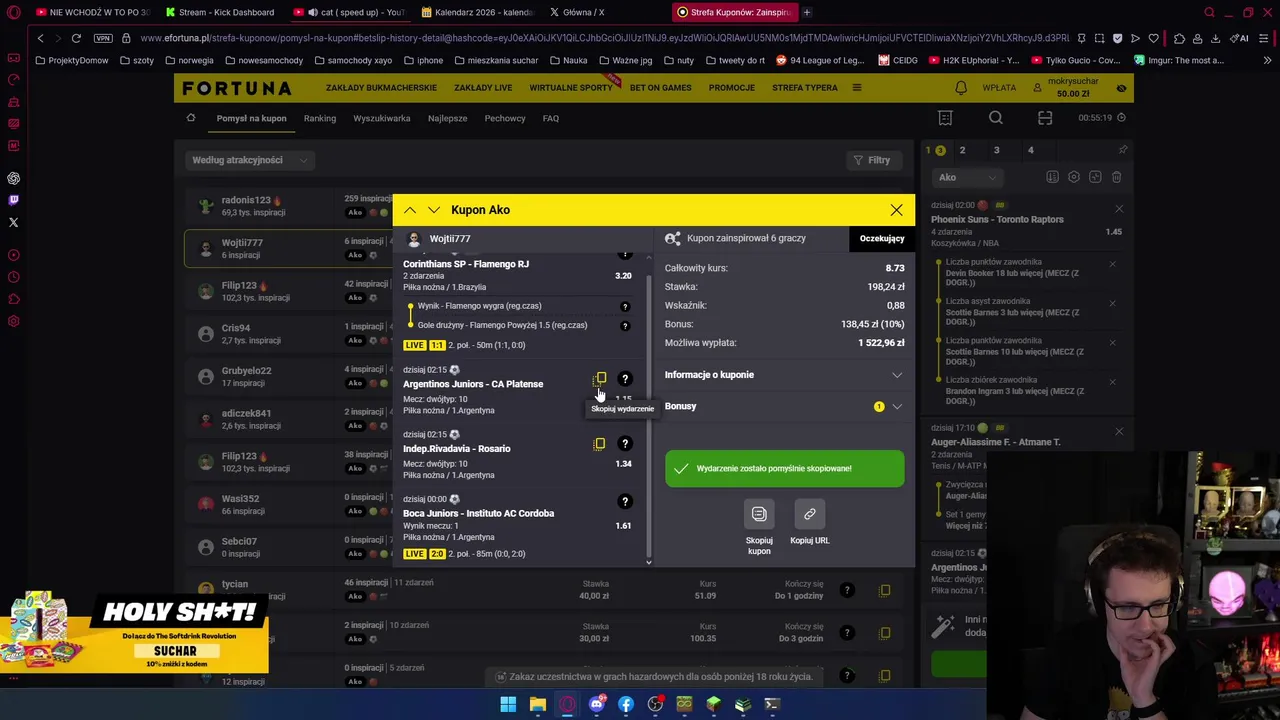Pin the betslip panel
This screenshot has height=720, width=1280.
pyautogui.click(x=1122, y=150)
